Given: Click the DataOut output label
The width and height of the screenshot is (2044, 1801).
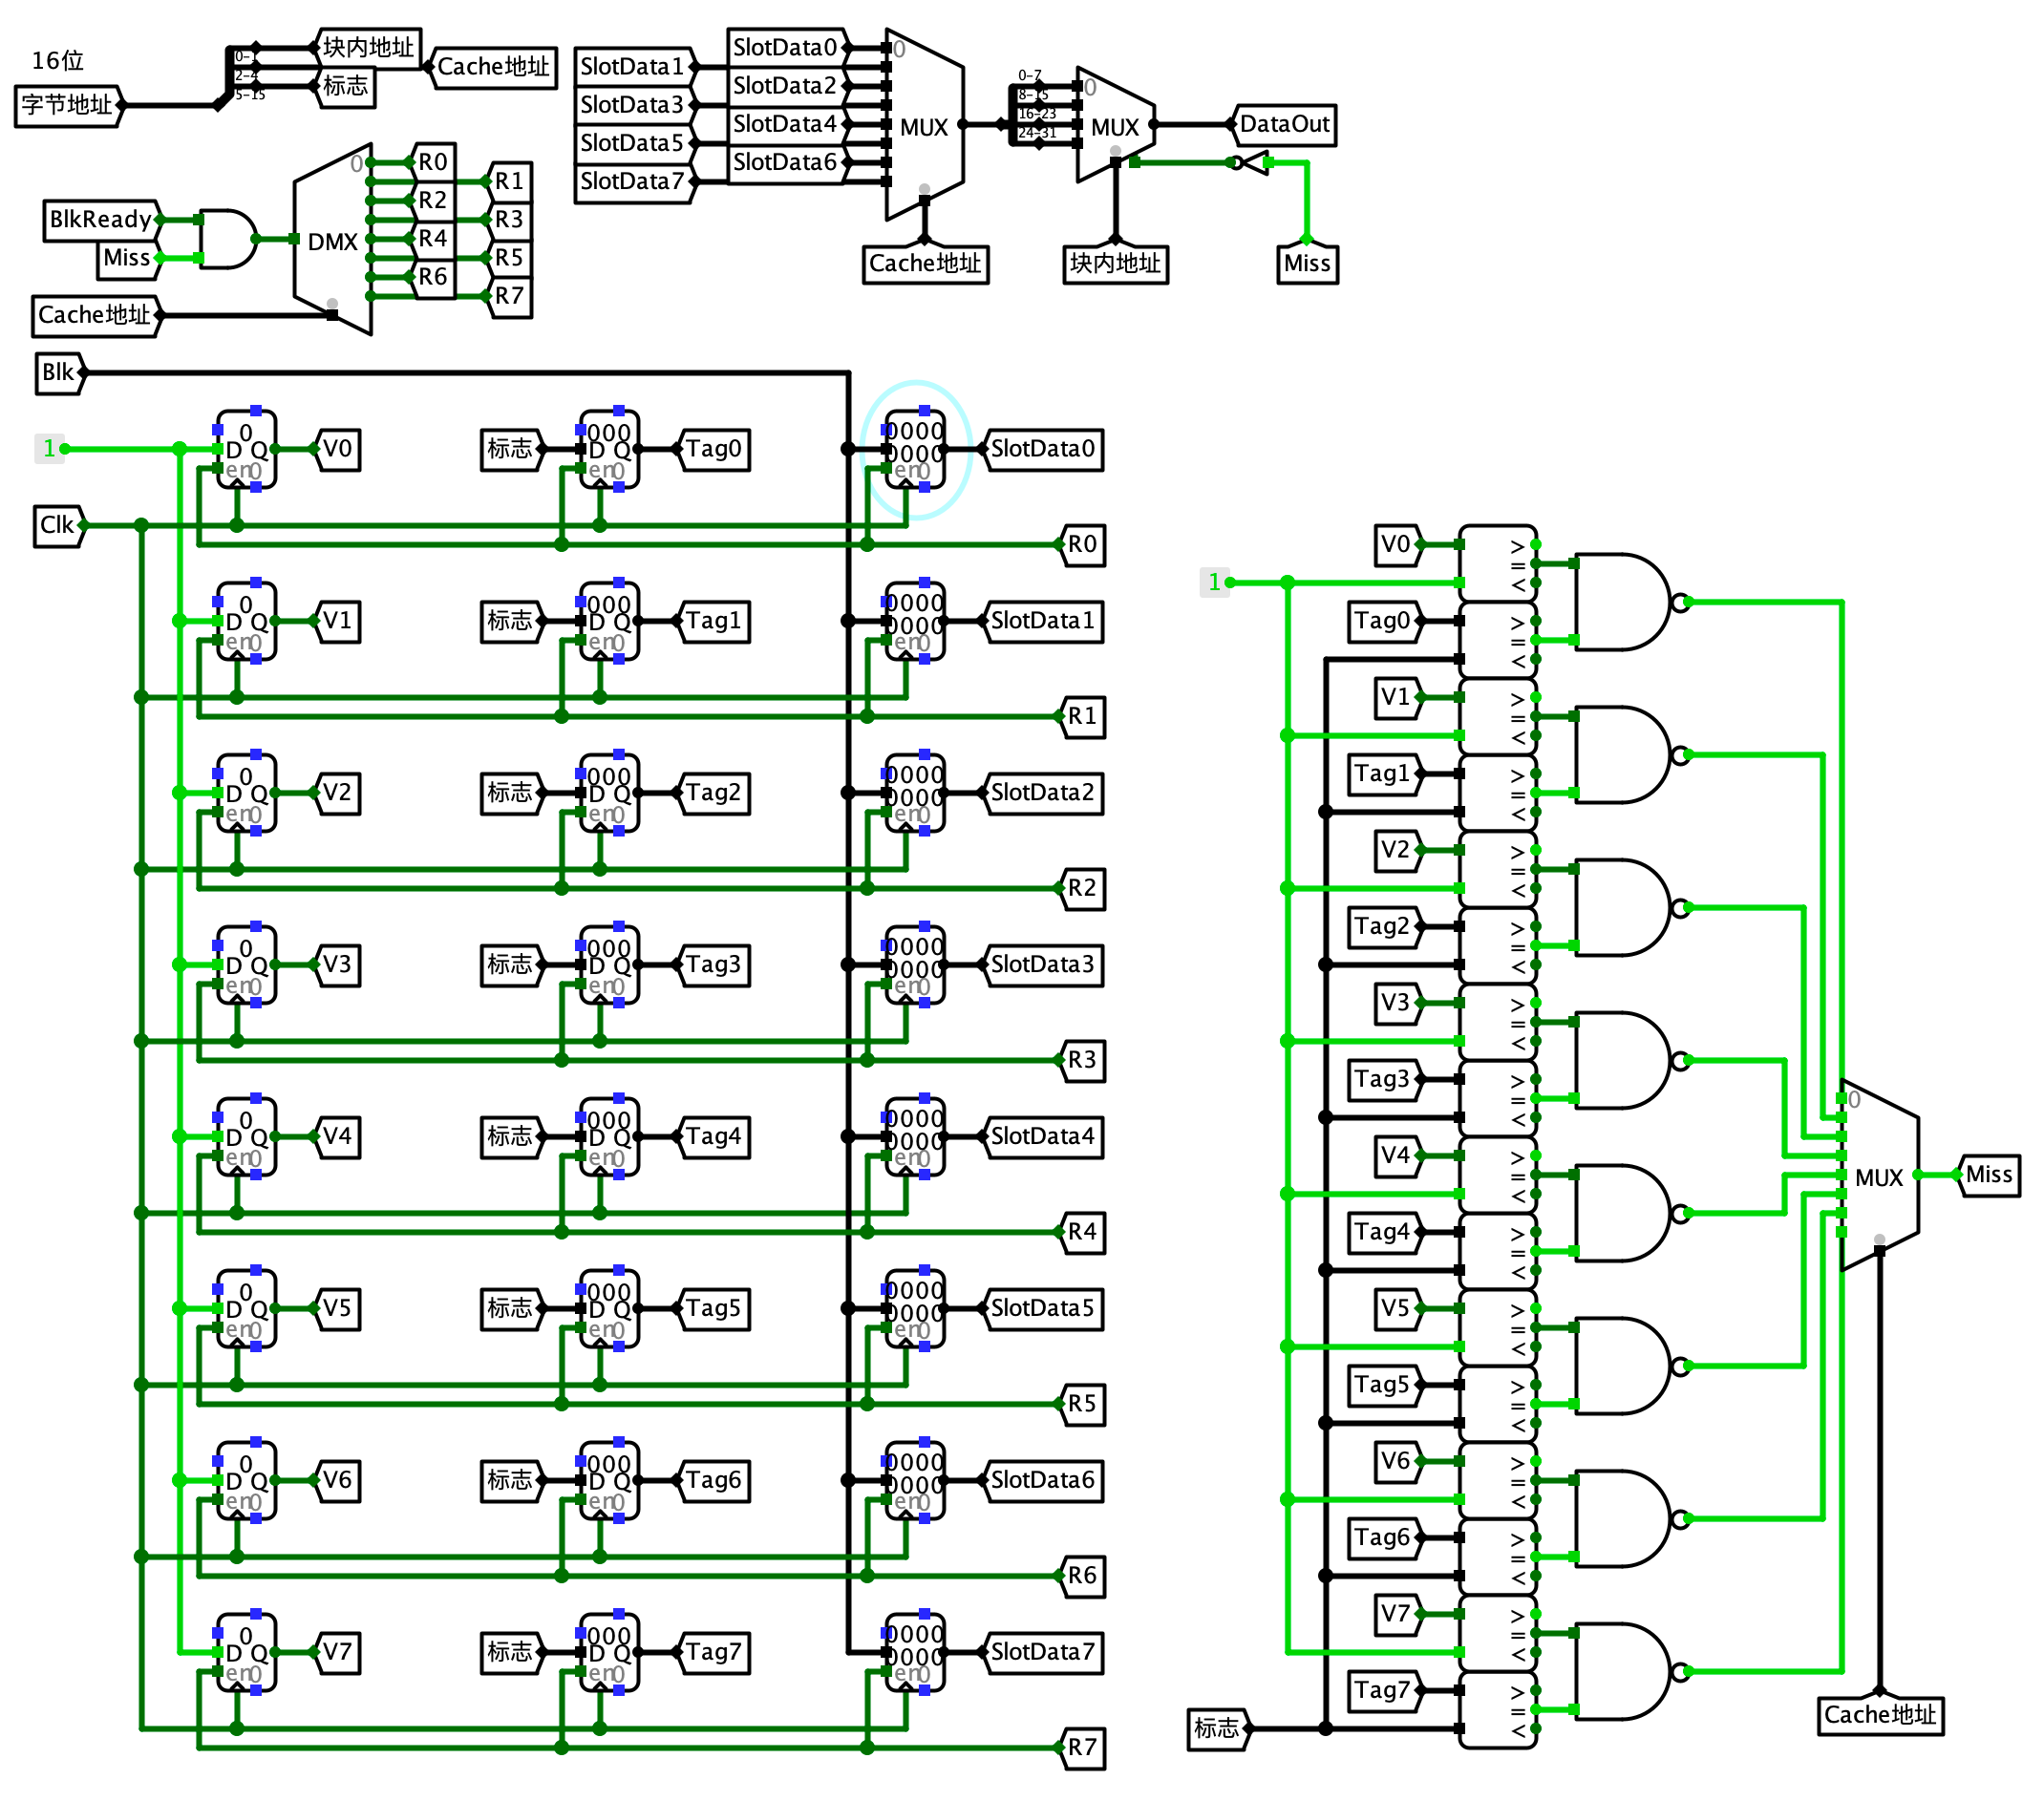Looking at the screenshot, I should [x=1285, y=125].
